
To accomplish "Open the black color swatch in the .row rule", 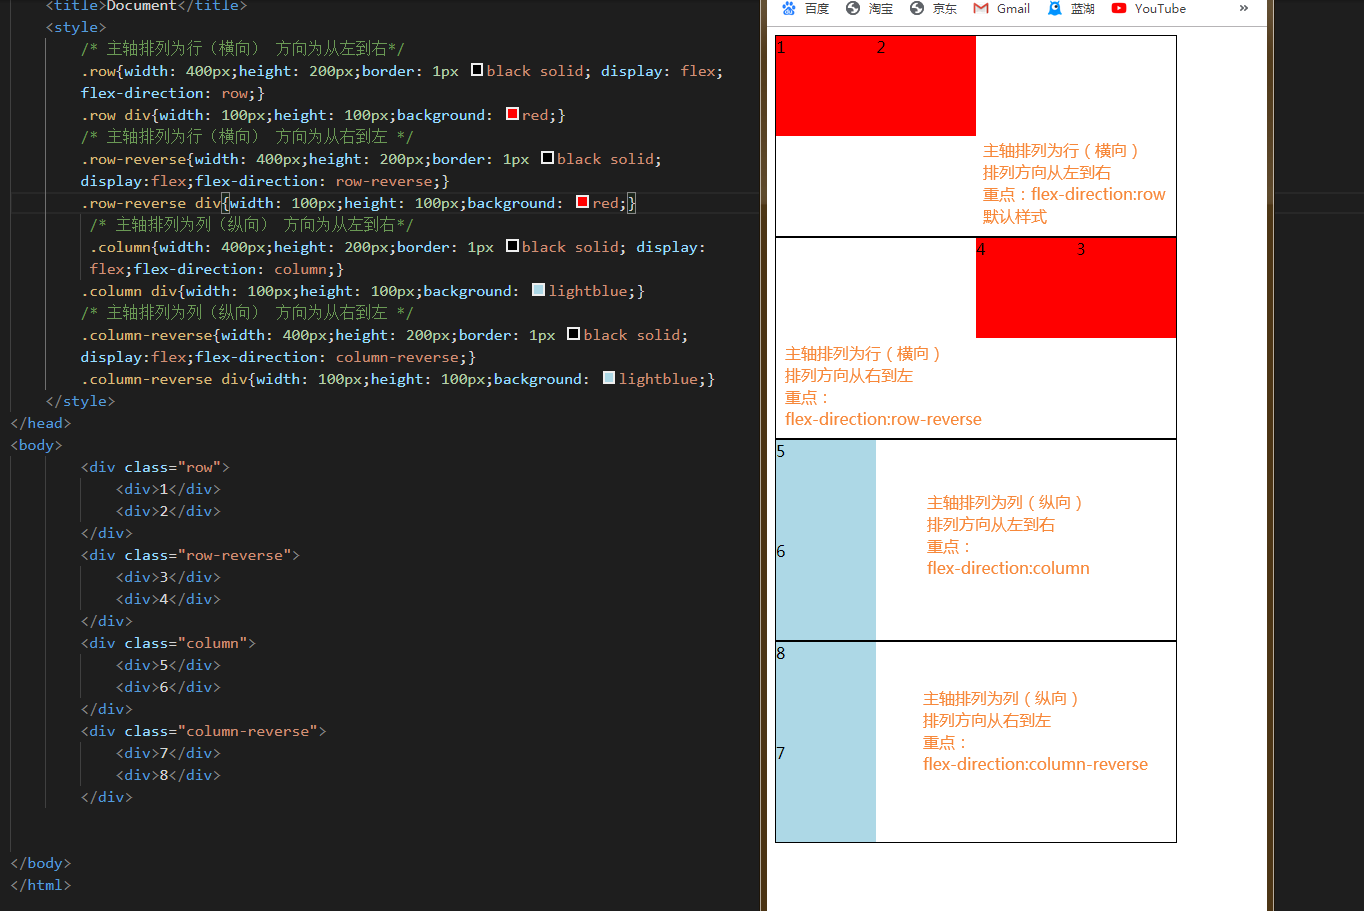I will [x=477, y=70].
